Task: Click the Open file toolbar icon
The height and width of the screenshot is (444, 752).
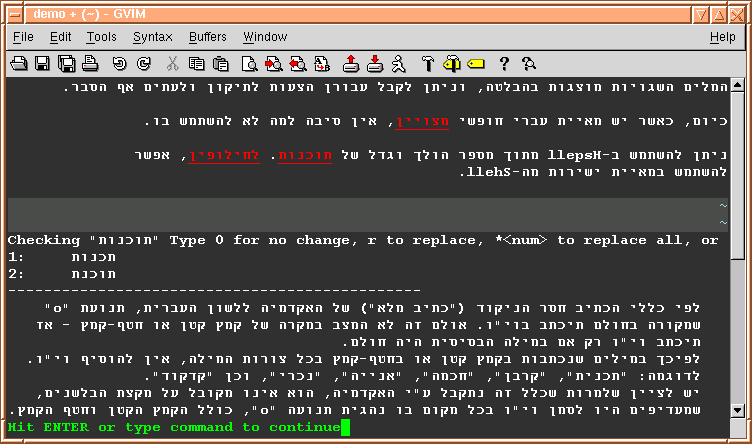Action: click(19, 63)
